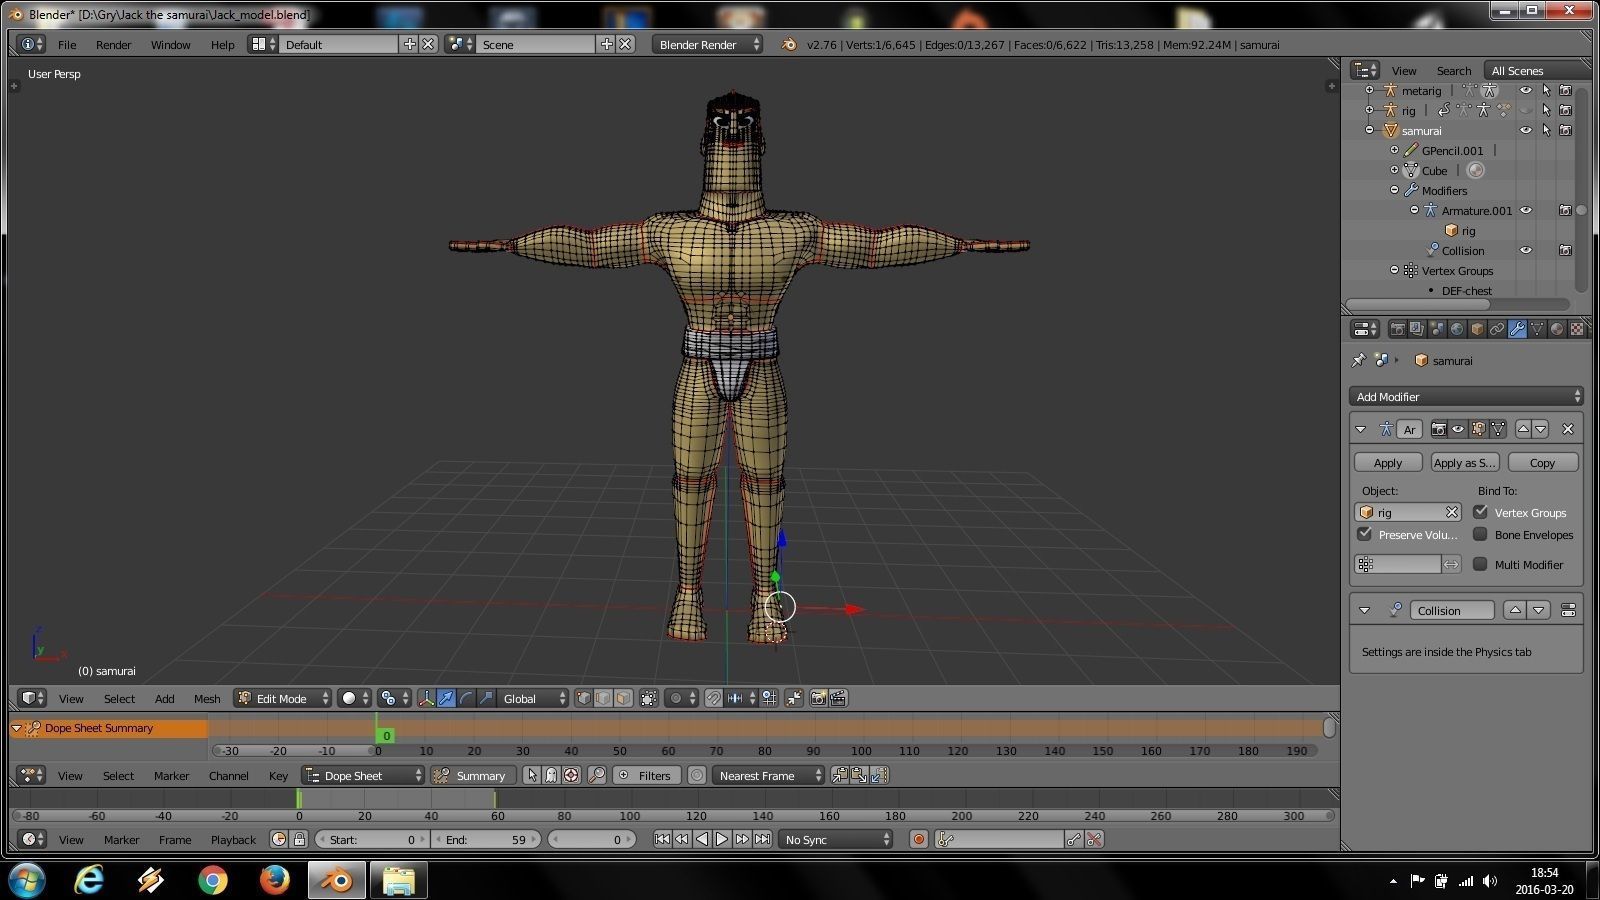This screenshot has height=900, width=1600.
Task: Expand the GPencil.001 item in outliner
Action: (x=1394, y=150)
